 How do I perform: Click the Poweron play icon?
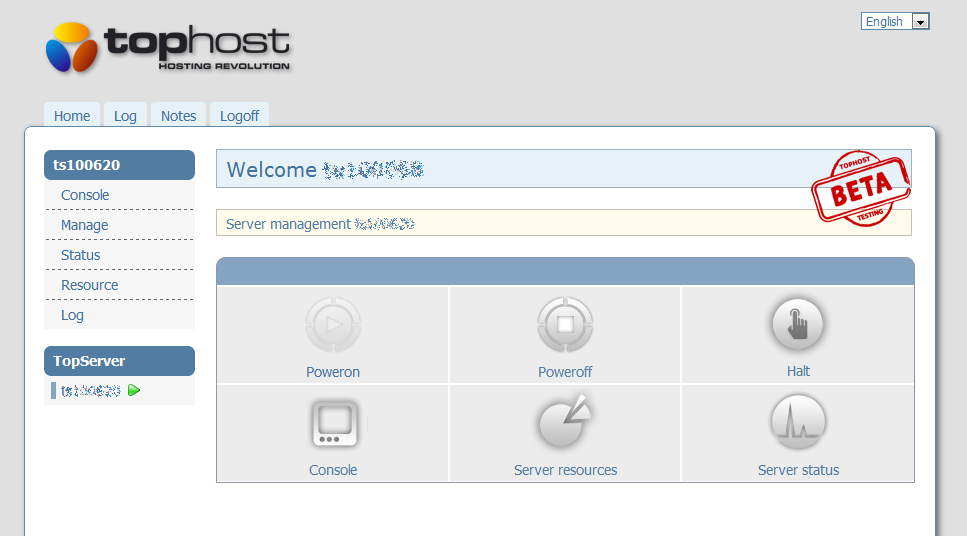pos(333,325)
